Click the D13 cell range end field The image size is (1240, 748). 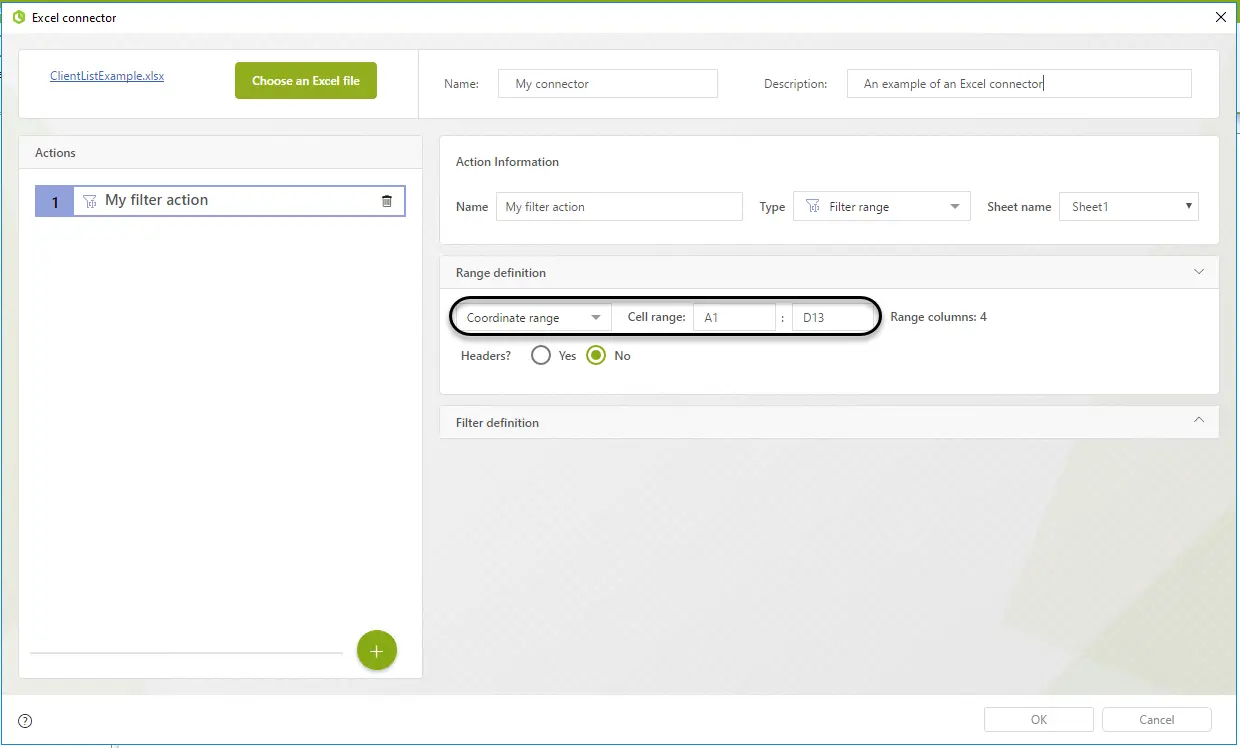point(833,318)
